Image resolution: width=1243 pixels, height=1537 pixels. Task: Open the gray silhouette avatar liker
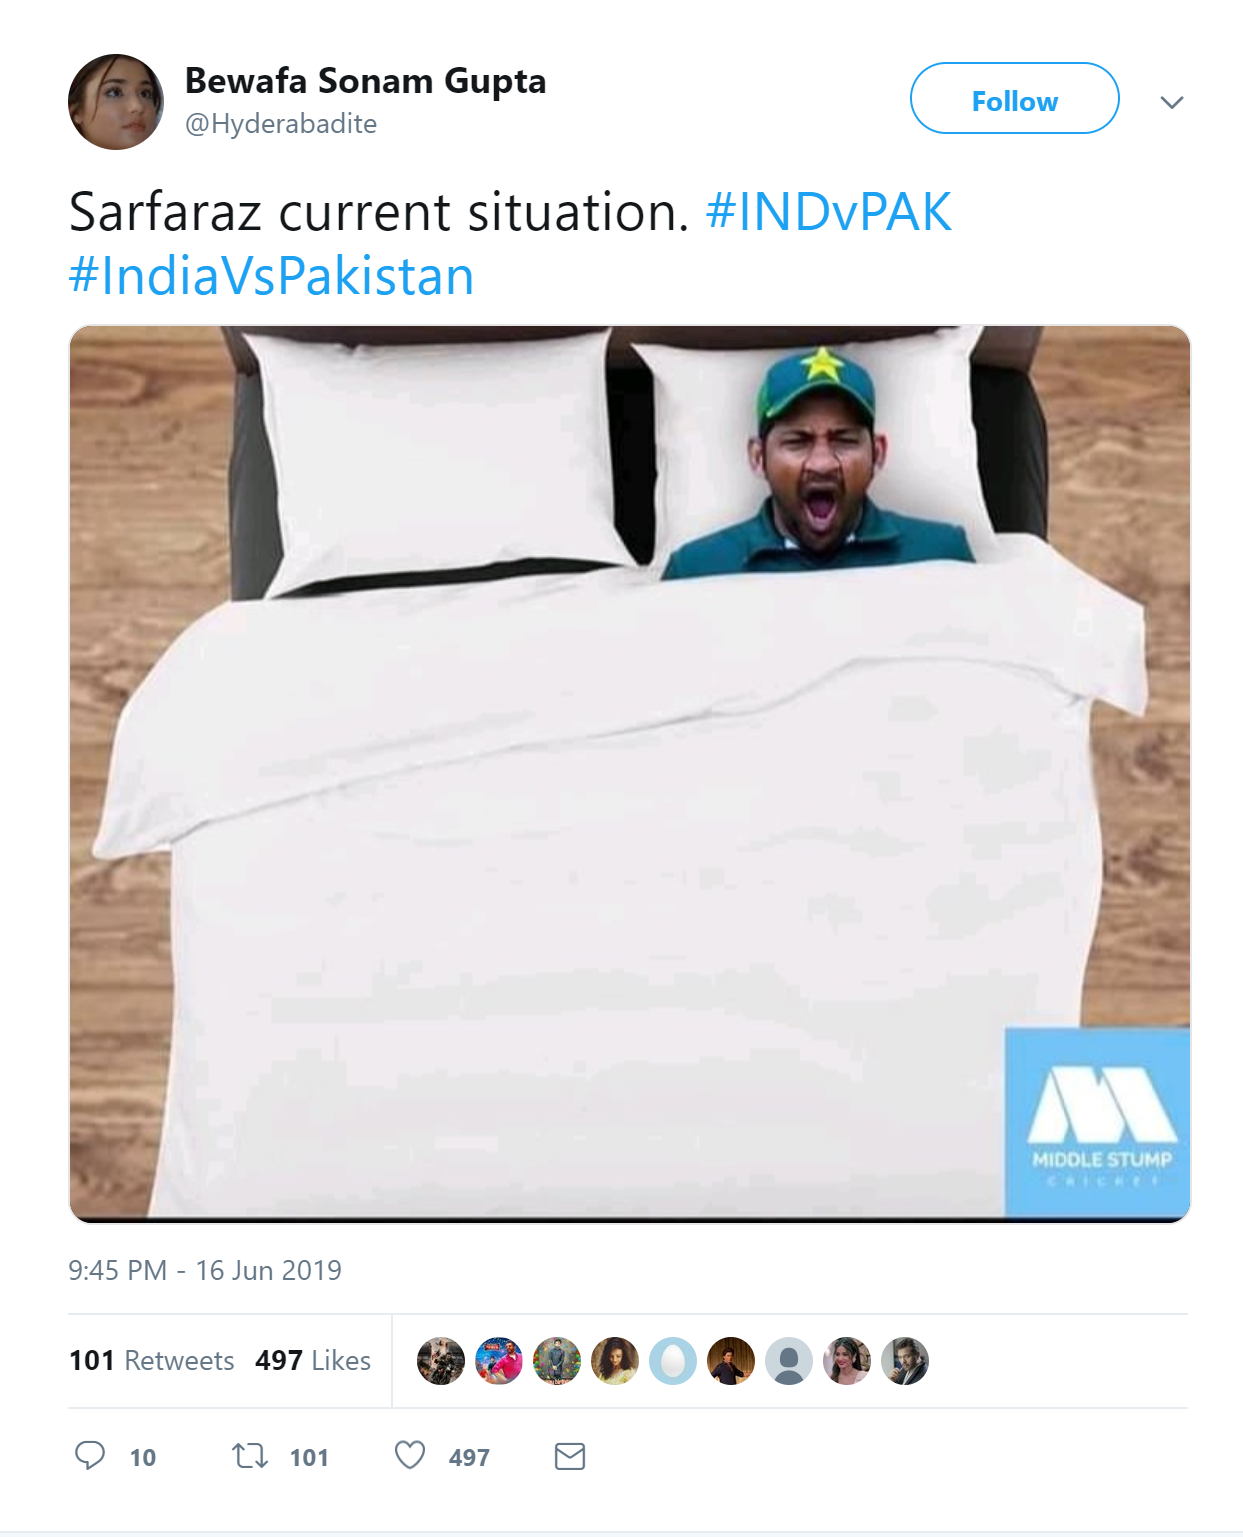point(789,1361)
